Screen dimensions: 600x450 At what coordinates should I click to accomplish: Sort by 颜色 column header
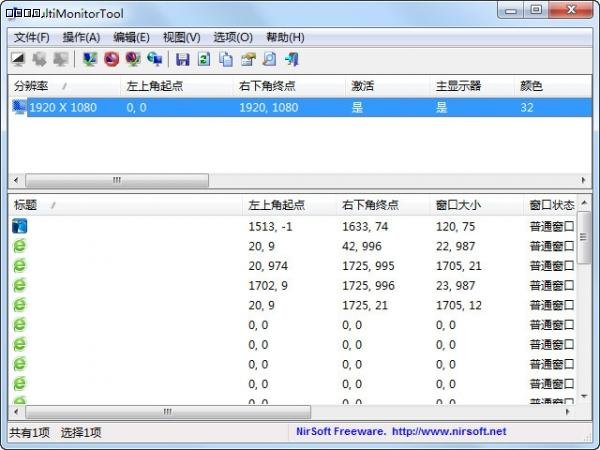click(553, 86)
